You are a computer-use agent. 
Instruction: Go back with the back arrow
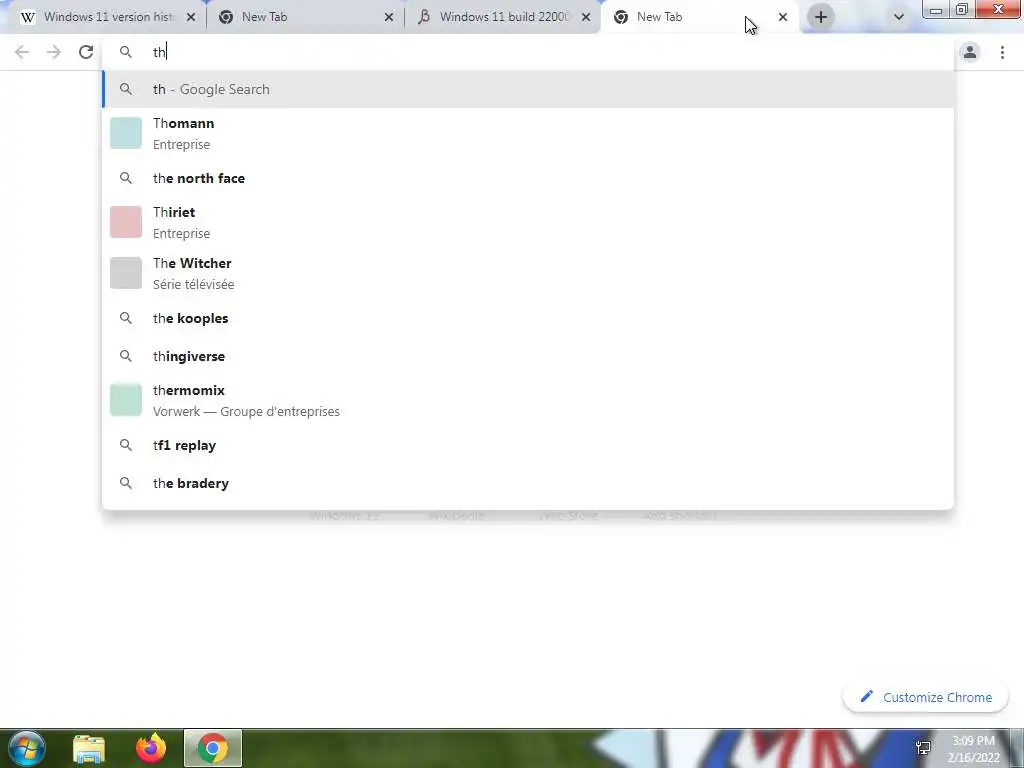point(22,52)
